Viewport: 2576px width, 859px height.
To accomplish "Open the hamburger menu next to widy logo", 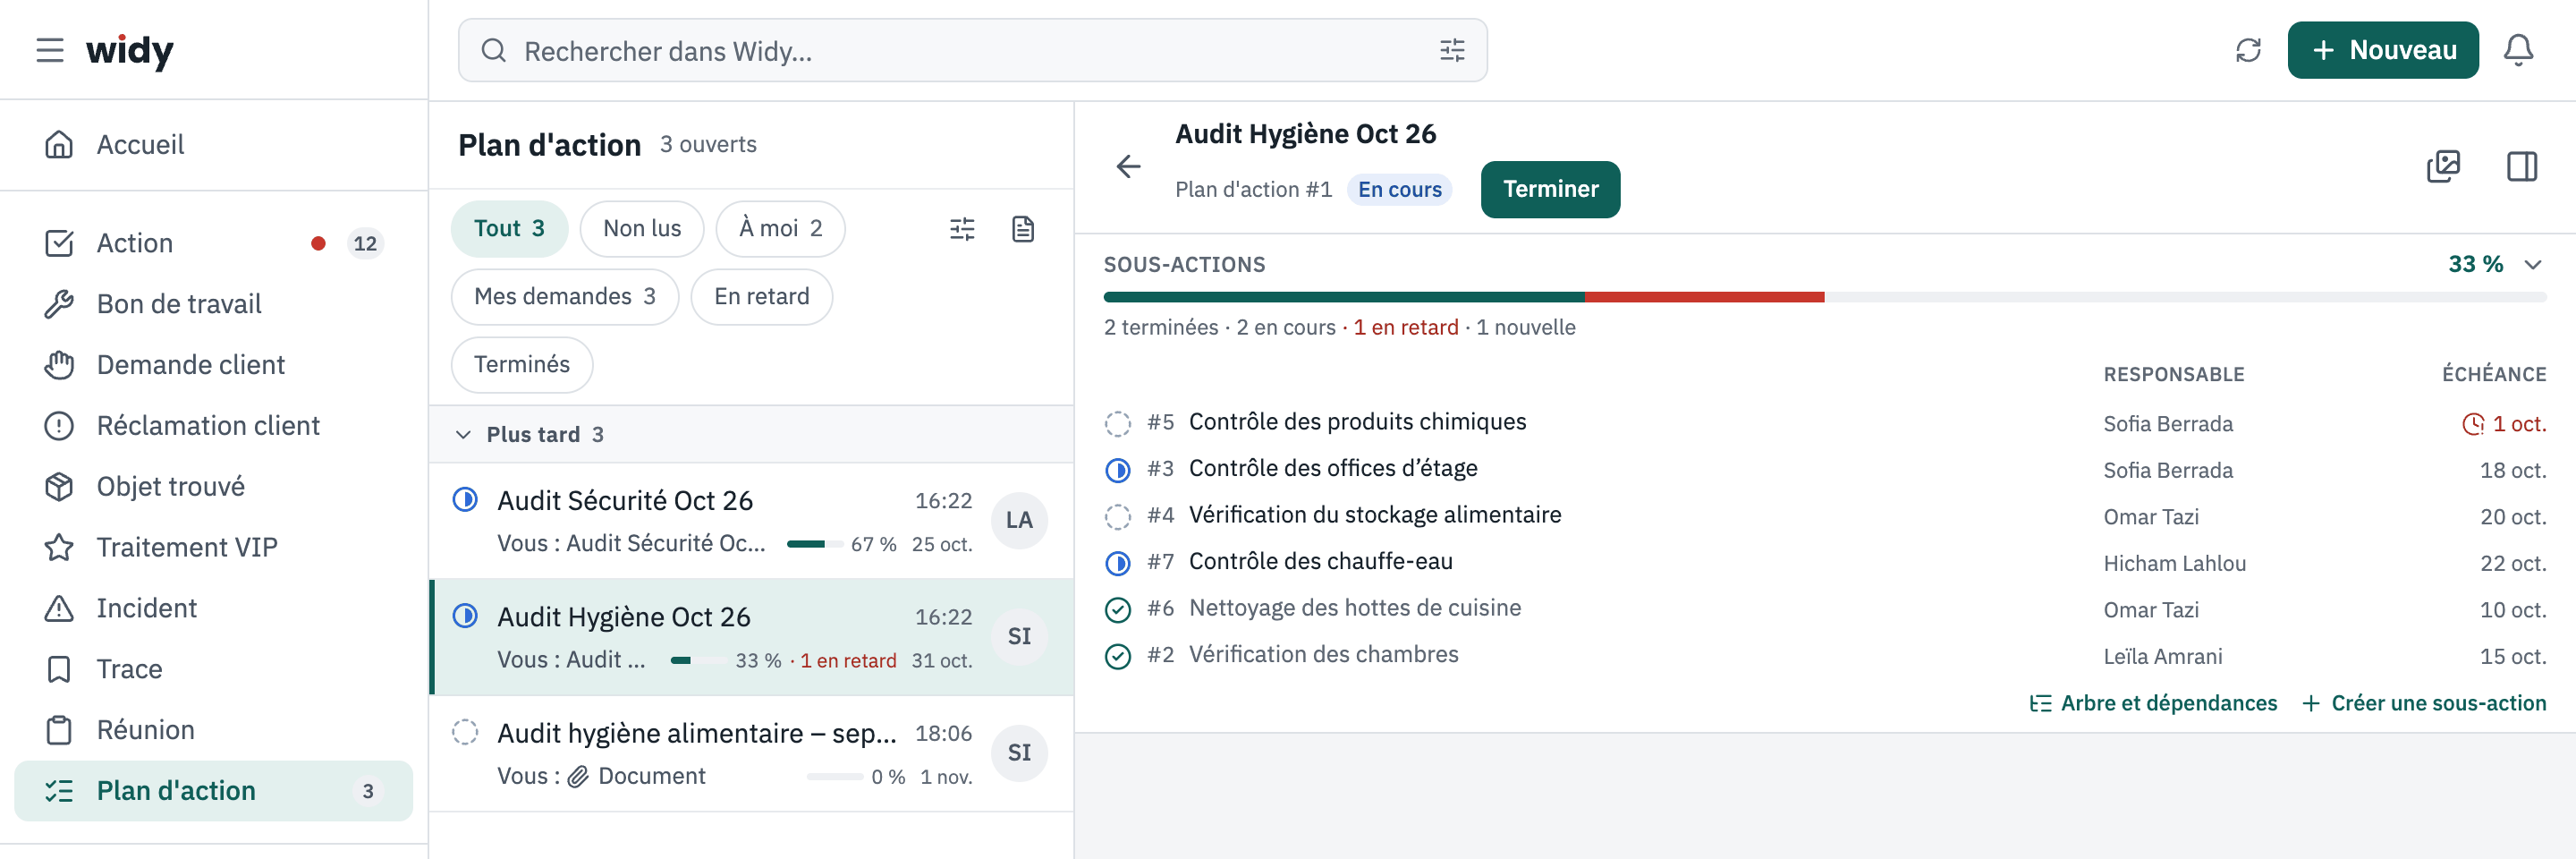I will 50,50.
